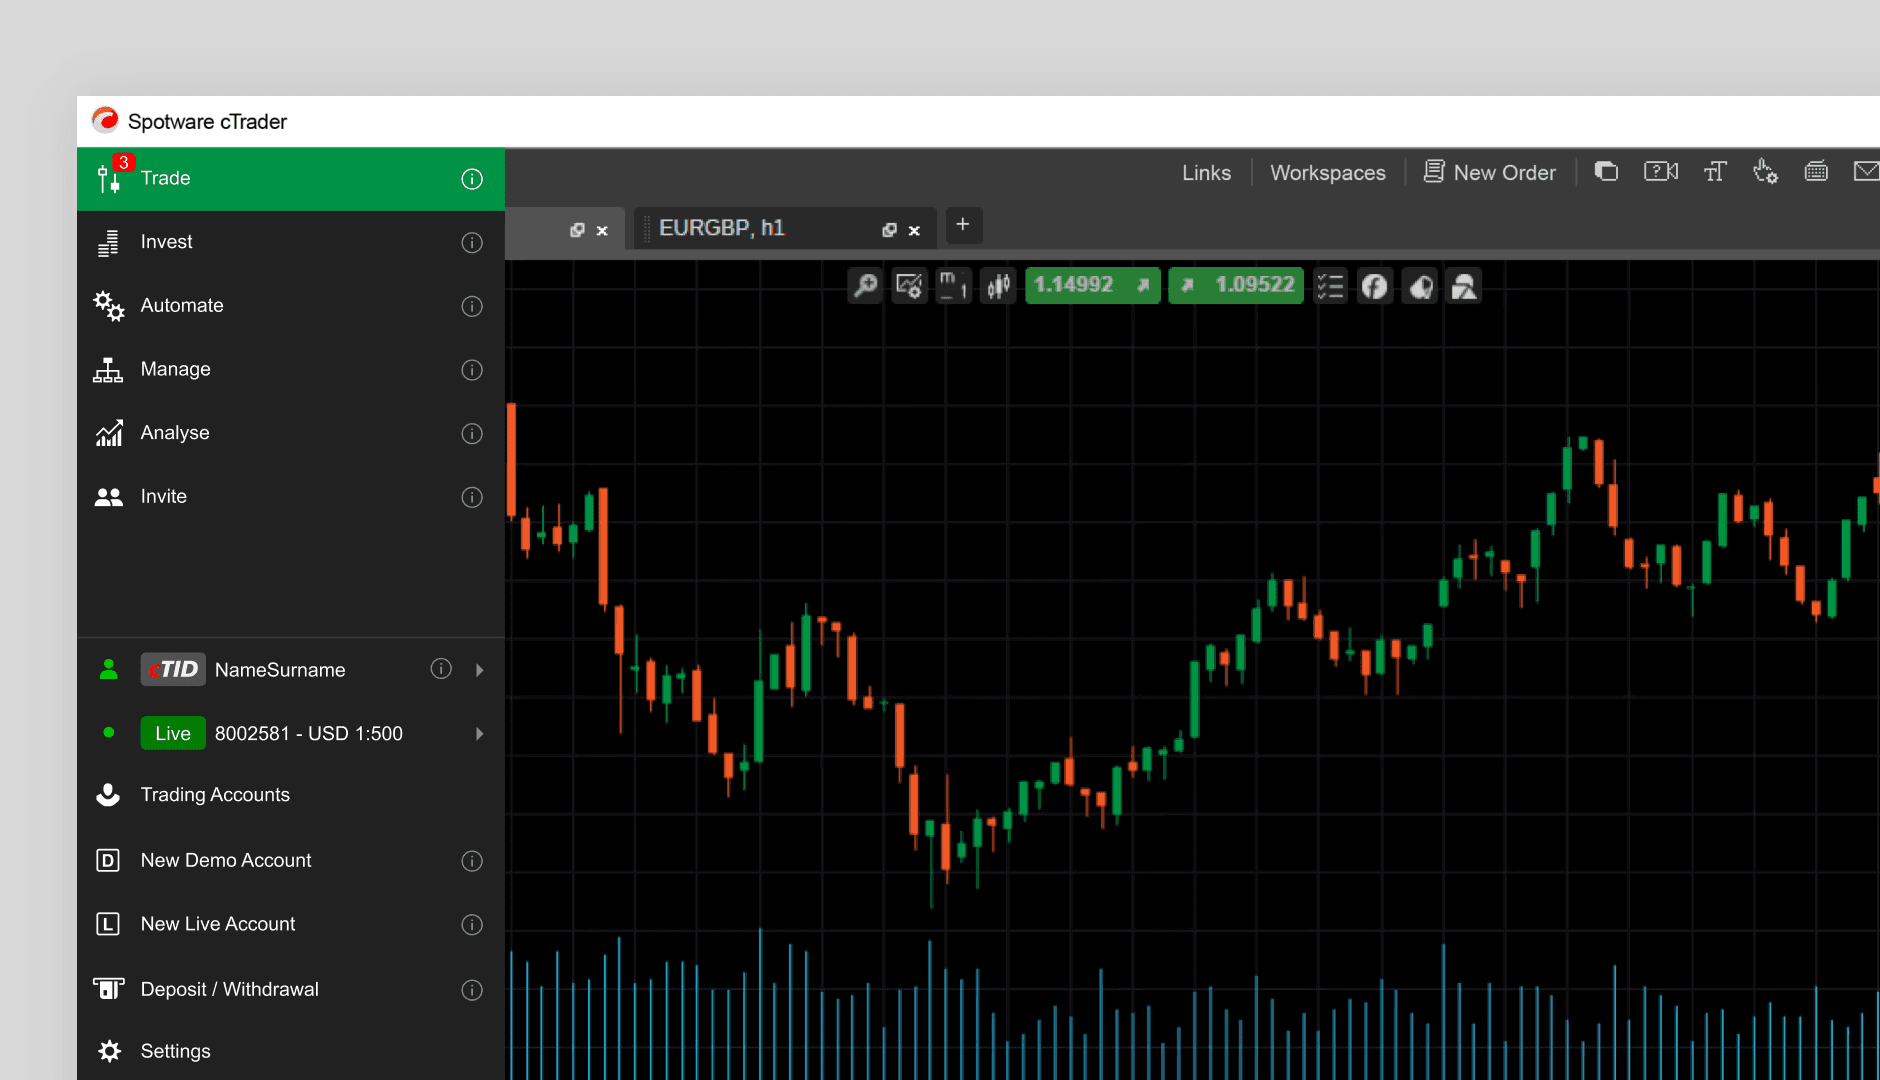Open the Manage section
Screen dimensions: 1880x1080
[x=290, y=370]
